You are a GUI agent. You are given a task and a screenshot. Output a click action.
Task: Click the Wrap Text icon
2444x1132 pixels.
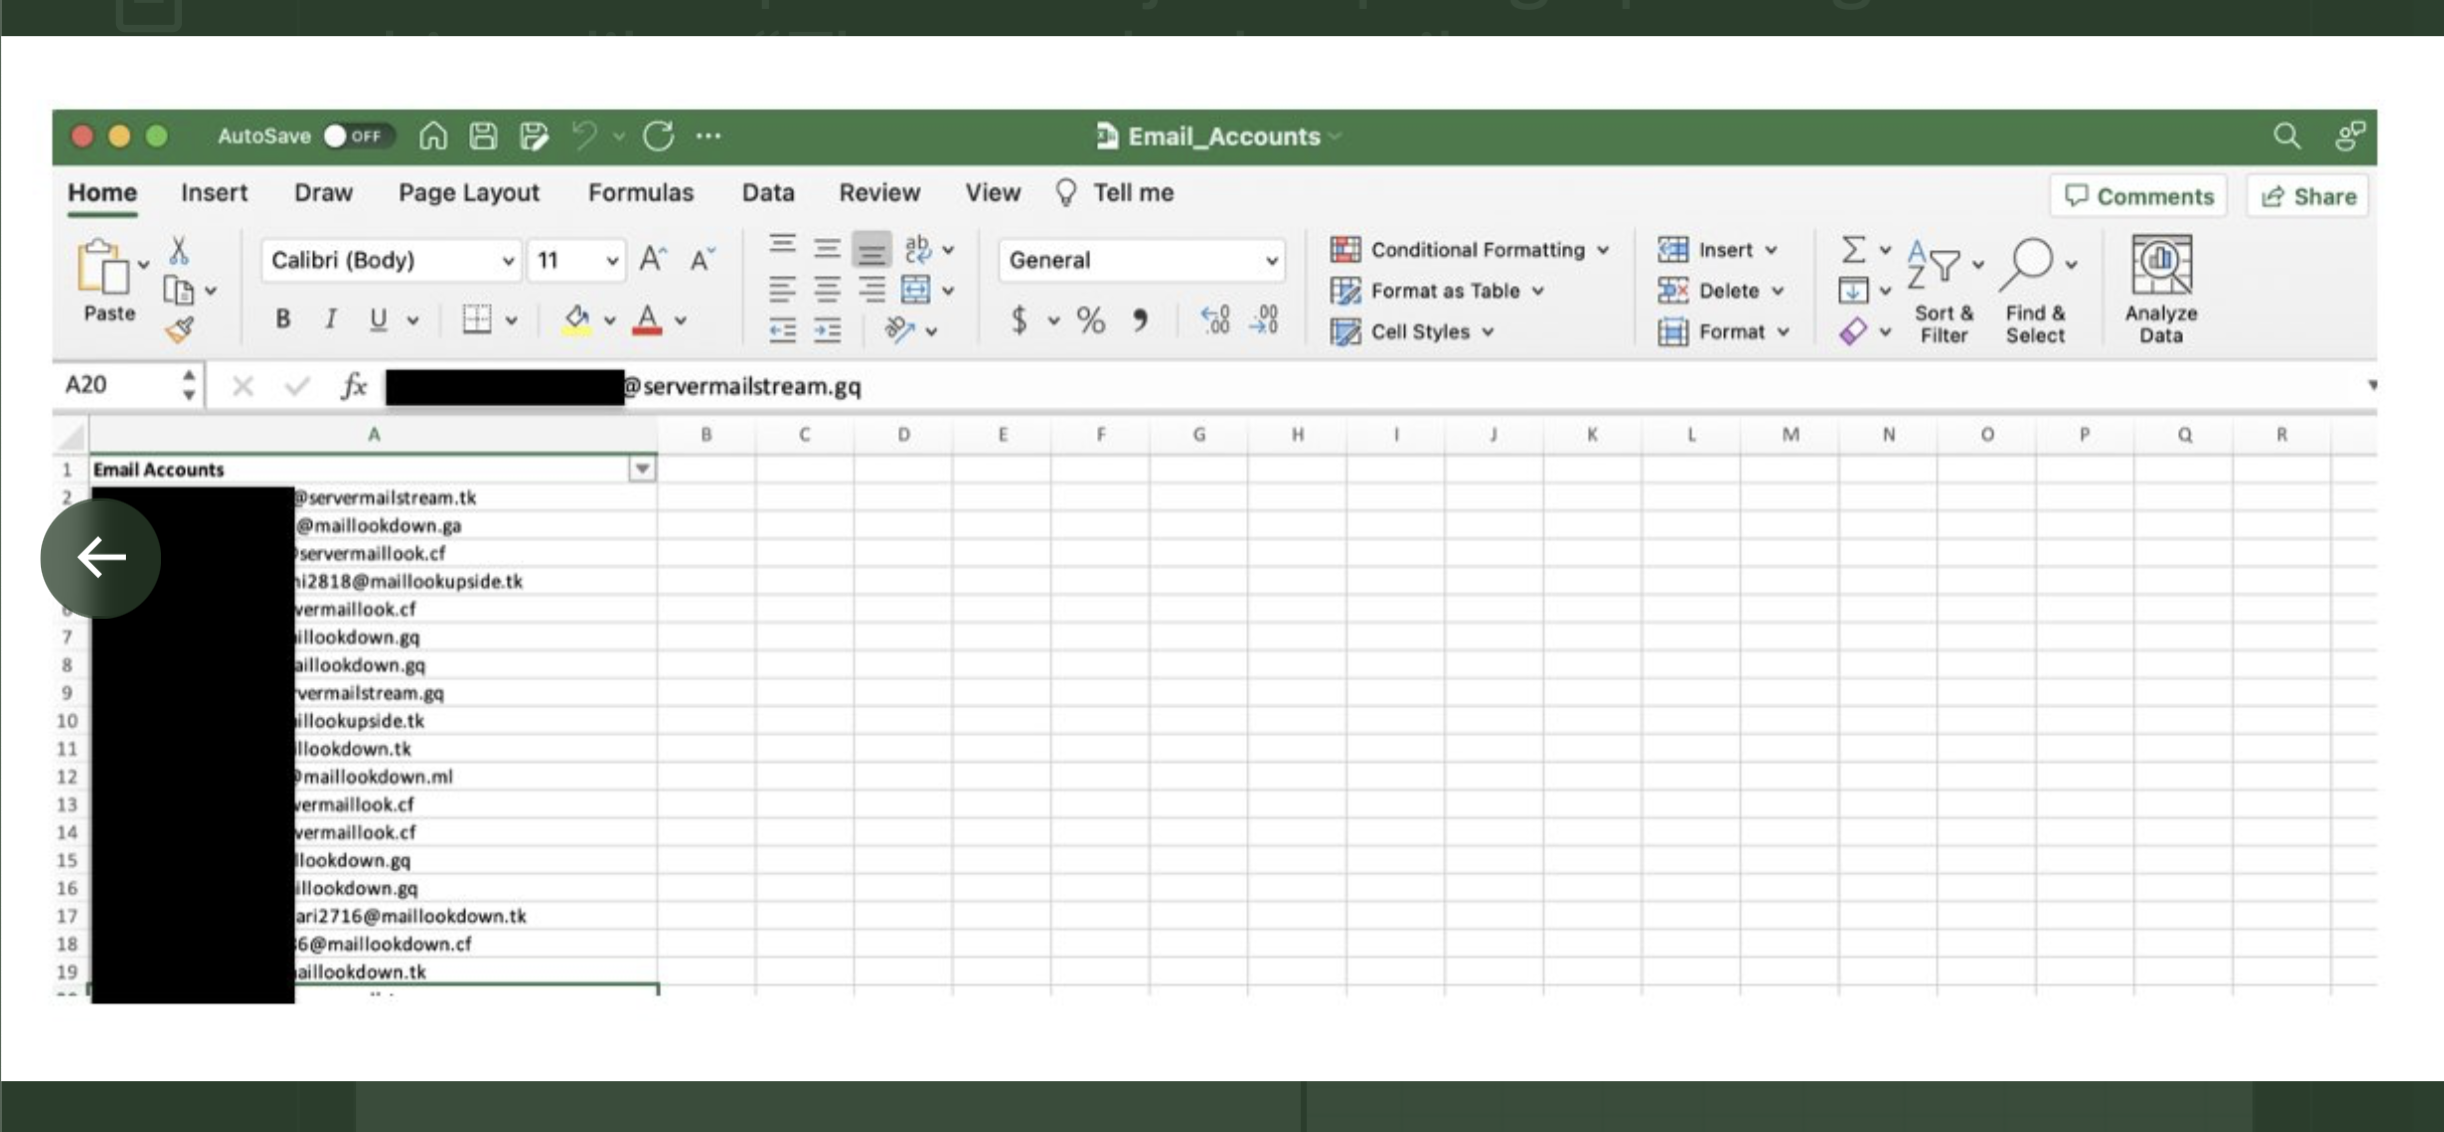pos(917,249)
